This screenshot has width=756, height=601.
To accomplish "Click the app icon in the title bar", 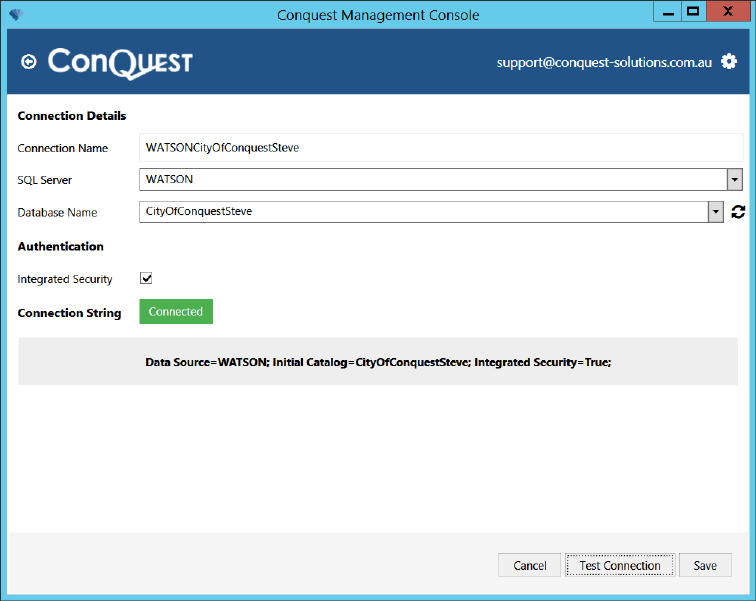I will [16, 14].
